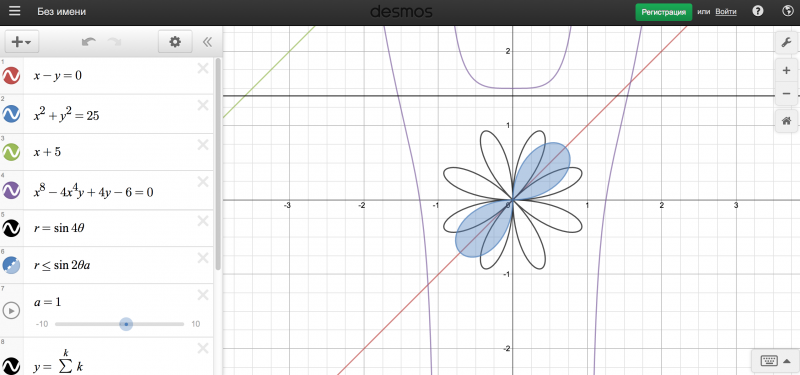Screen dimensions: 800x375
Task: Show the on-screen keypad
Action: (x=776, y=361)
